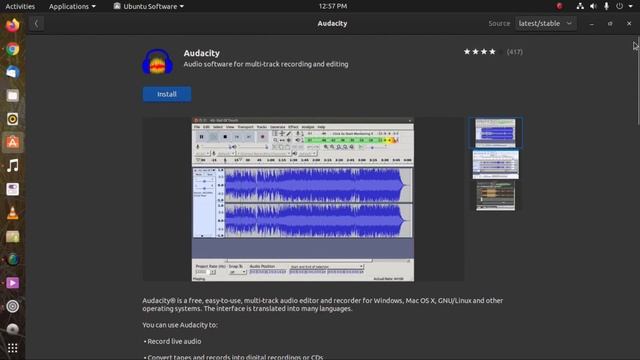Minimize the Ubuntu Software window
The width and height of the screenshot is (640, 360).
[x=591, y=24]
